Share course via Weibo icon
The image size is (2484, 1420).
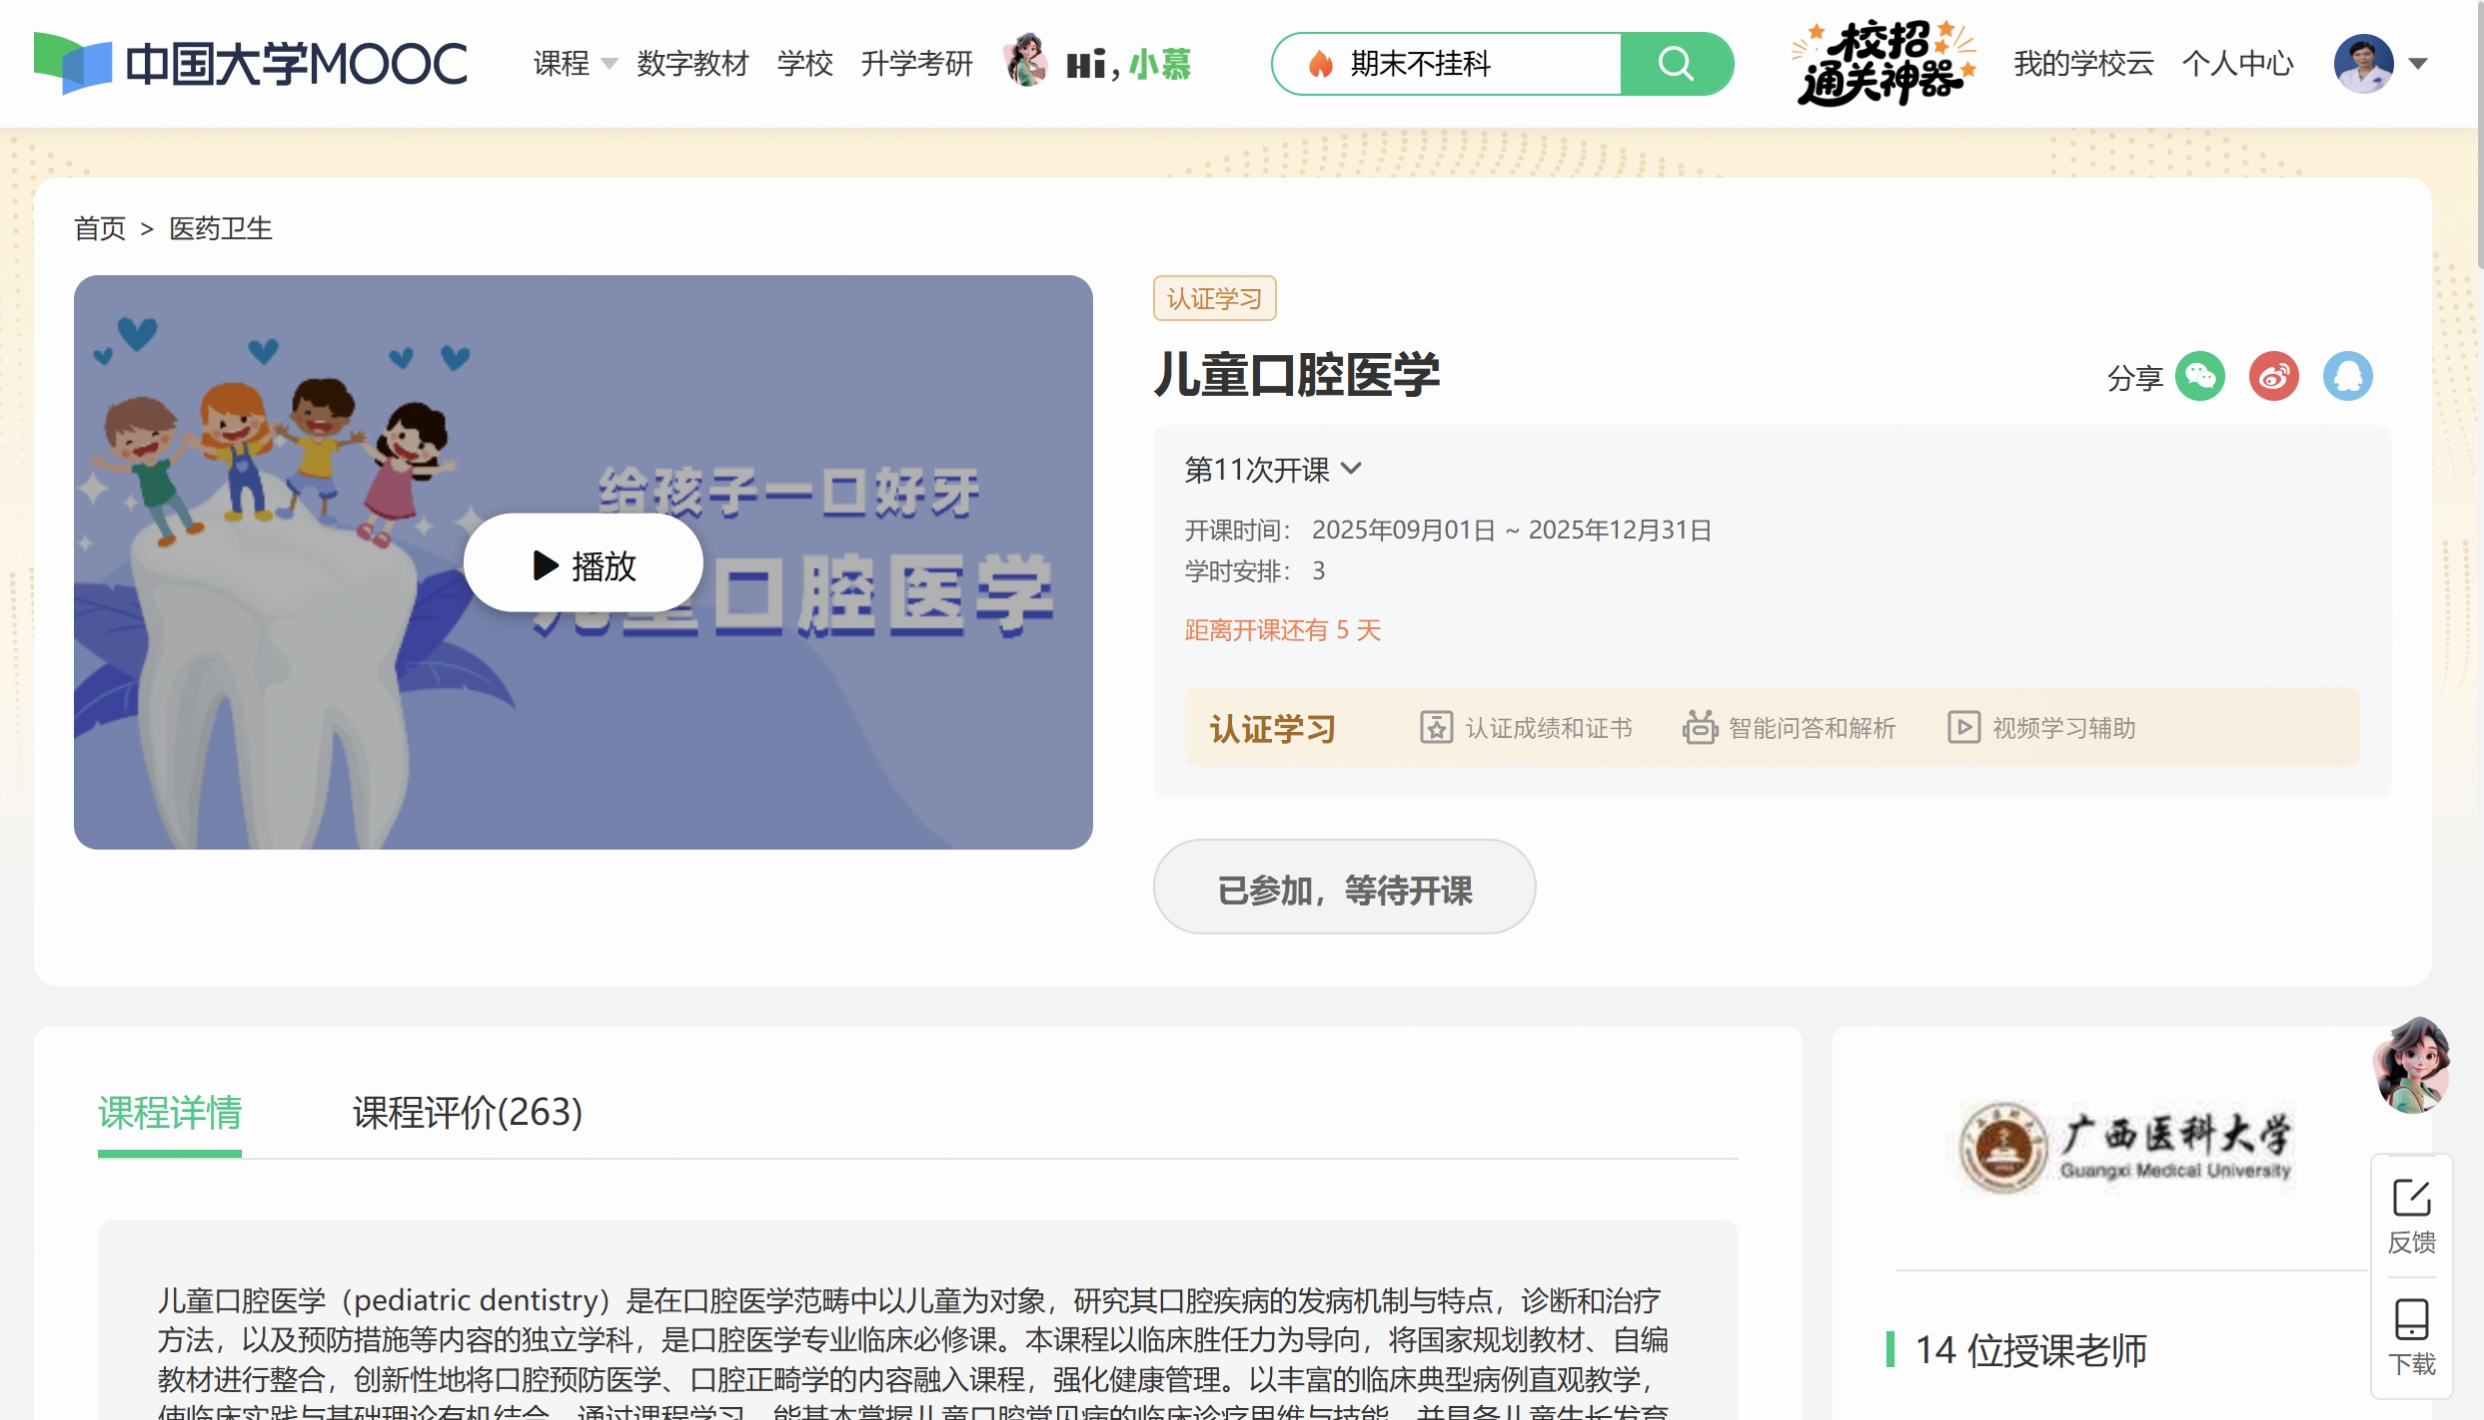(2273, 377)
